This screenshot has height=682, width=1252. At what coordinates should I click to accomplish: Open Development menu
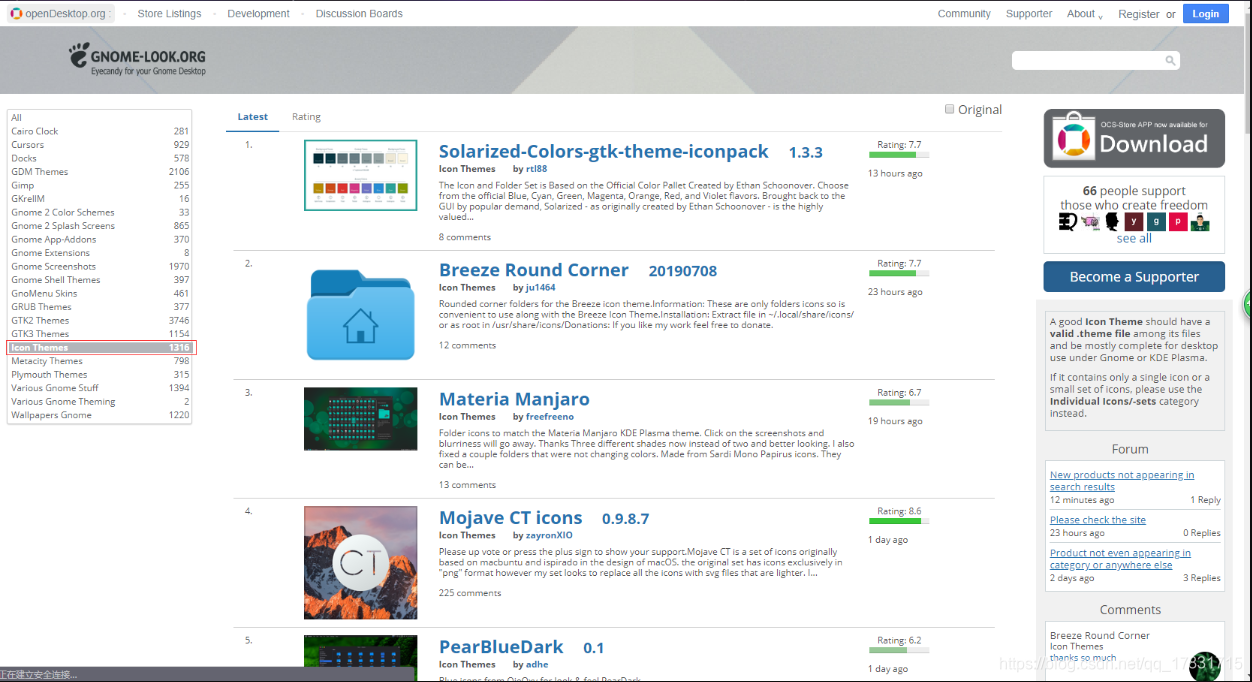(258, 14)
